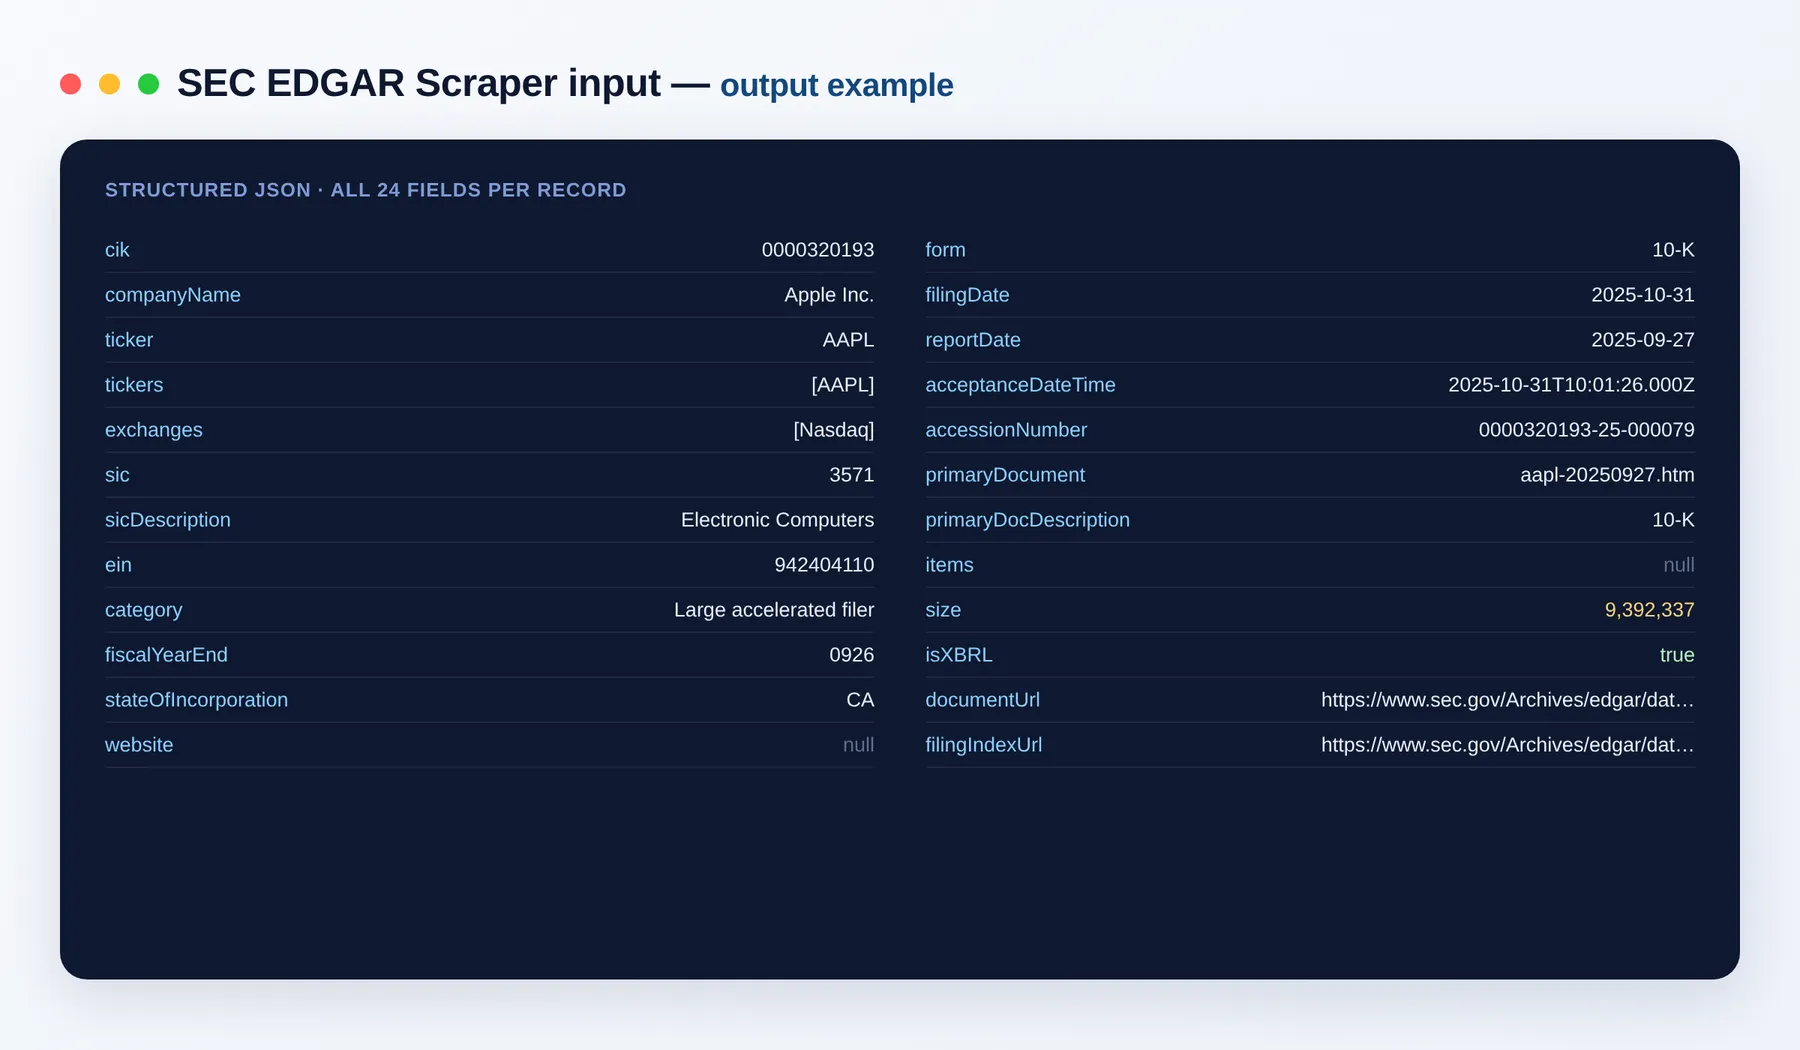Select the reportDate value 2025-09-27

click(x=1643, y=340)
